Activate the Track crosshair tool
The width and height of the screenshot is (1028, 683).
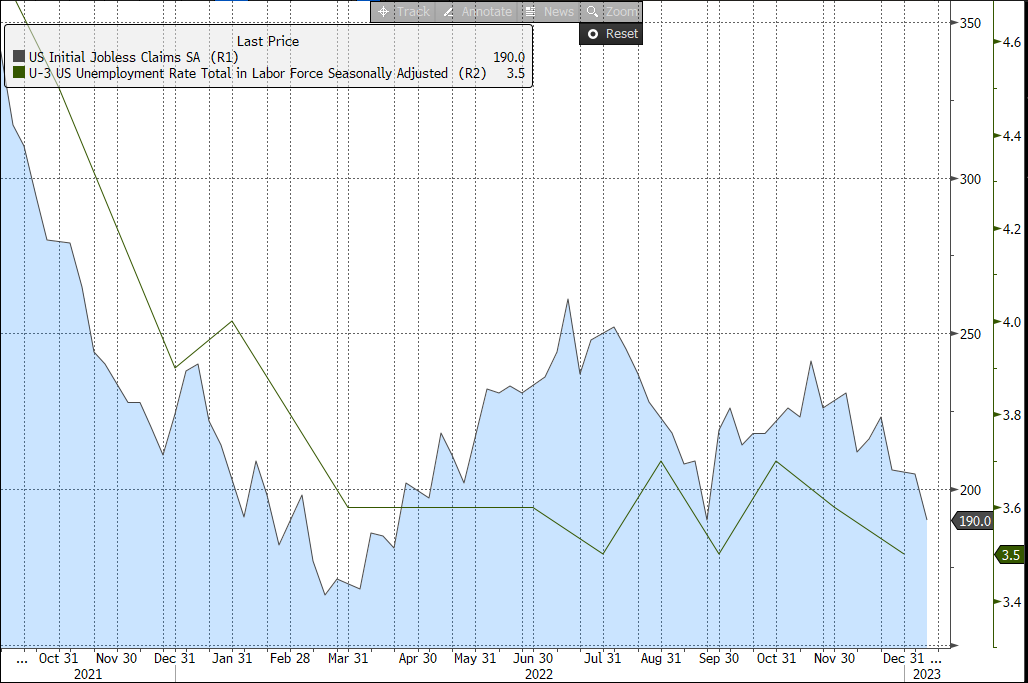pos(403,12)
